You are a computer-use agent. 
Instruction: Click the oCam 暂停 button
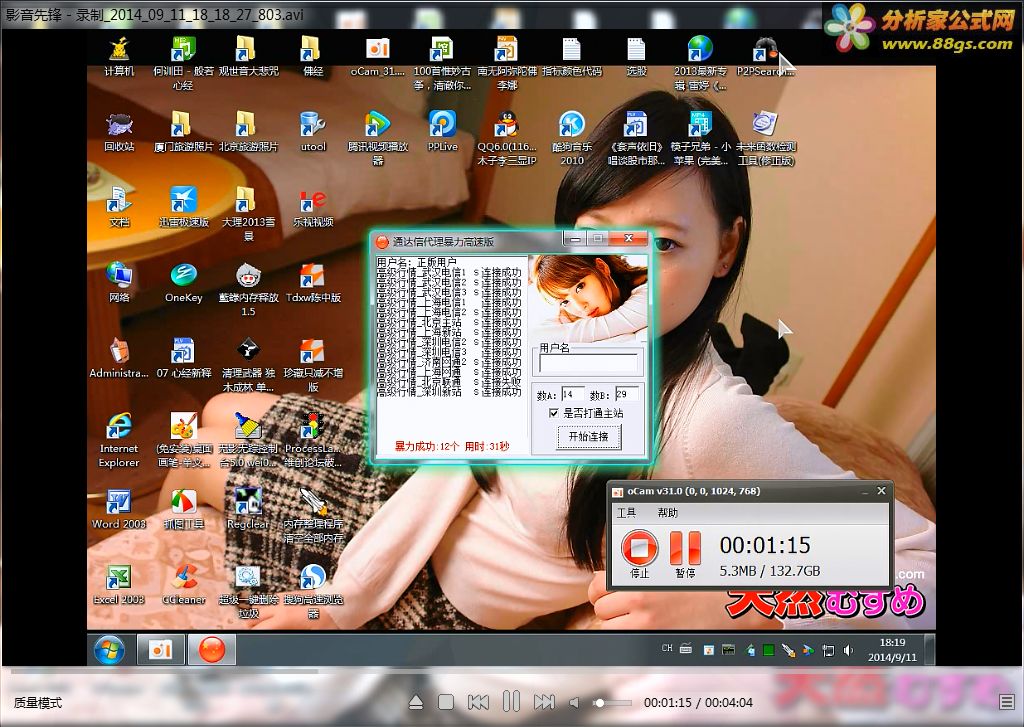point(685,554)
